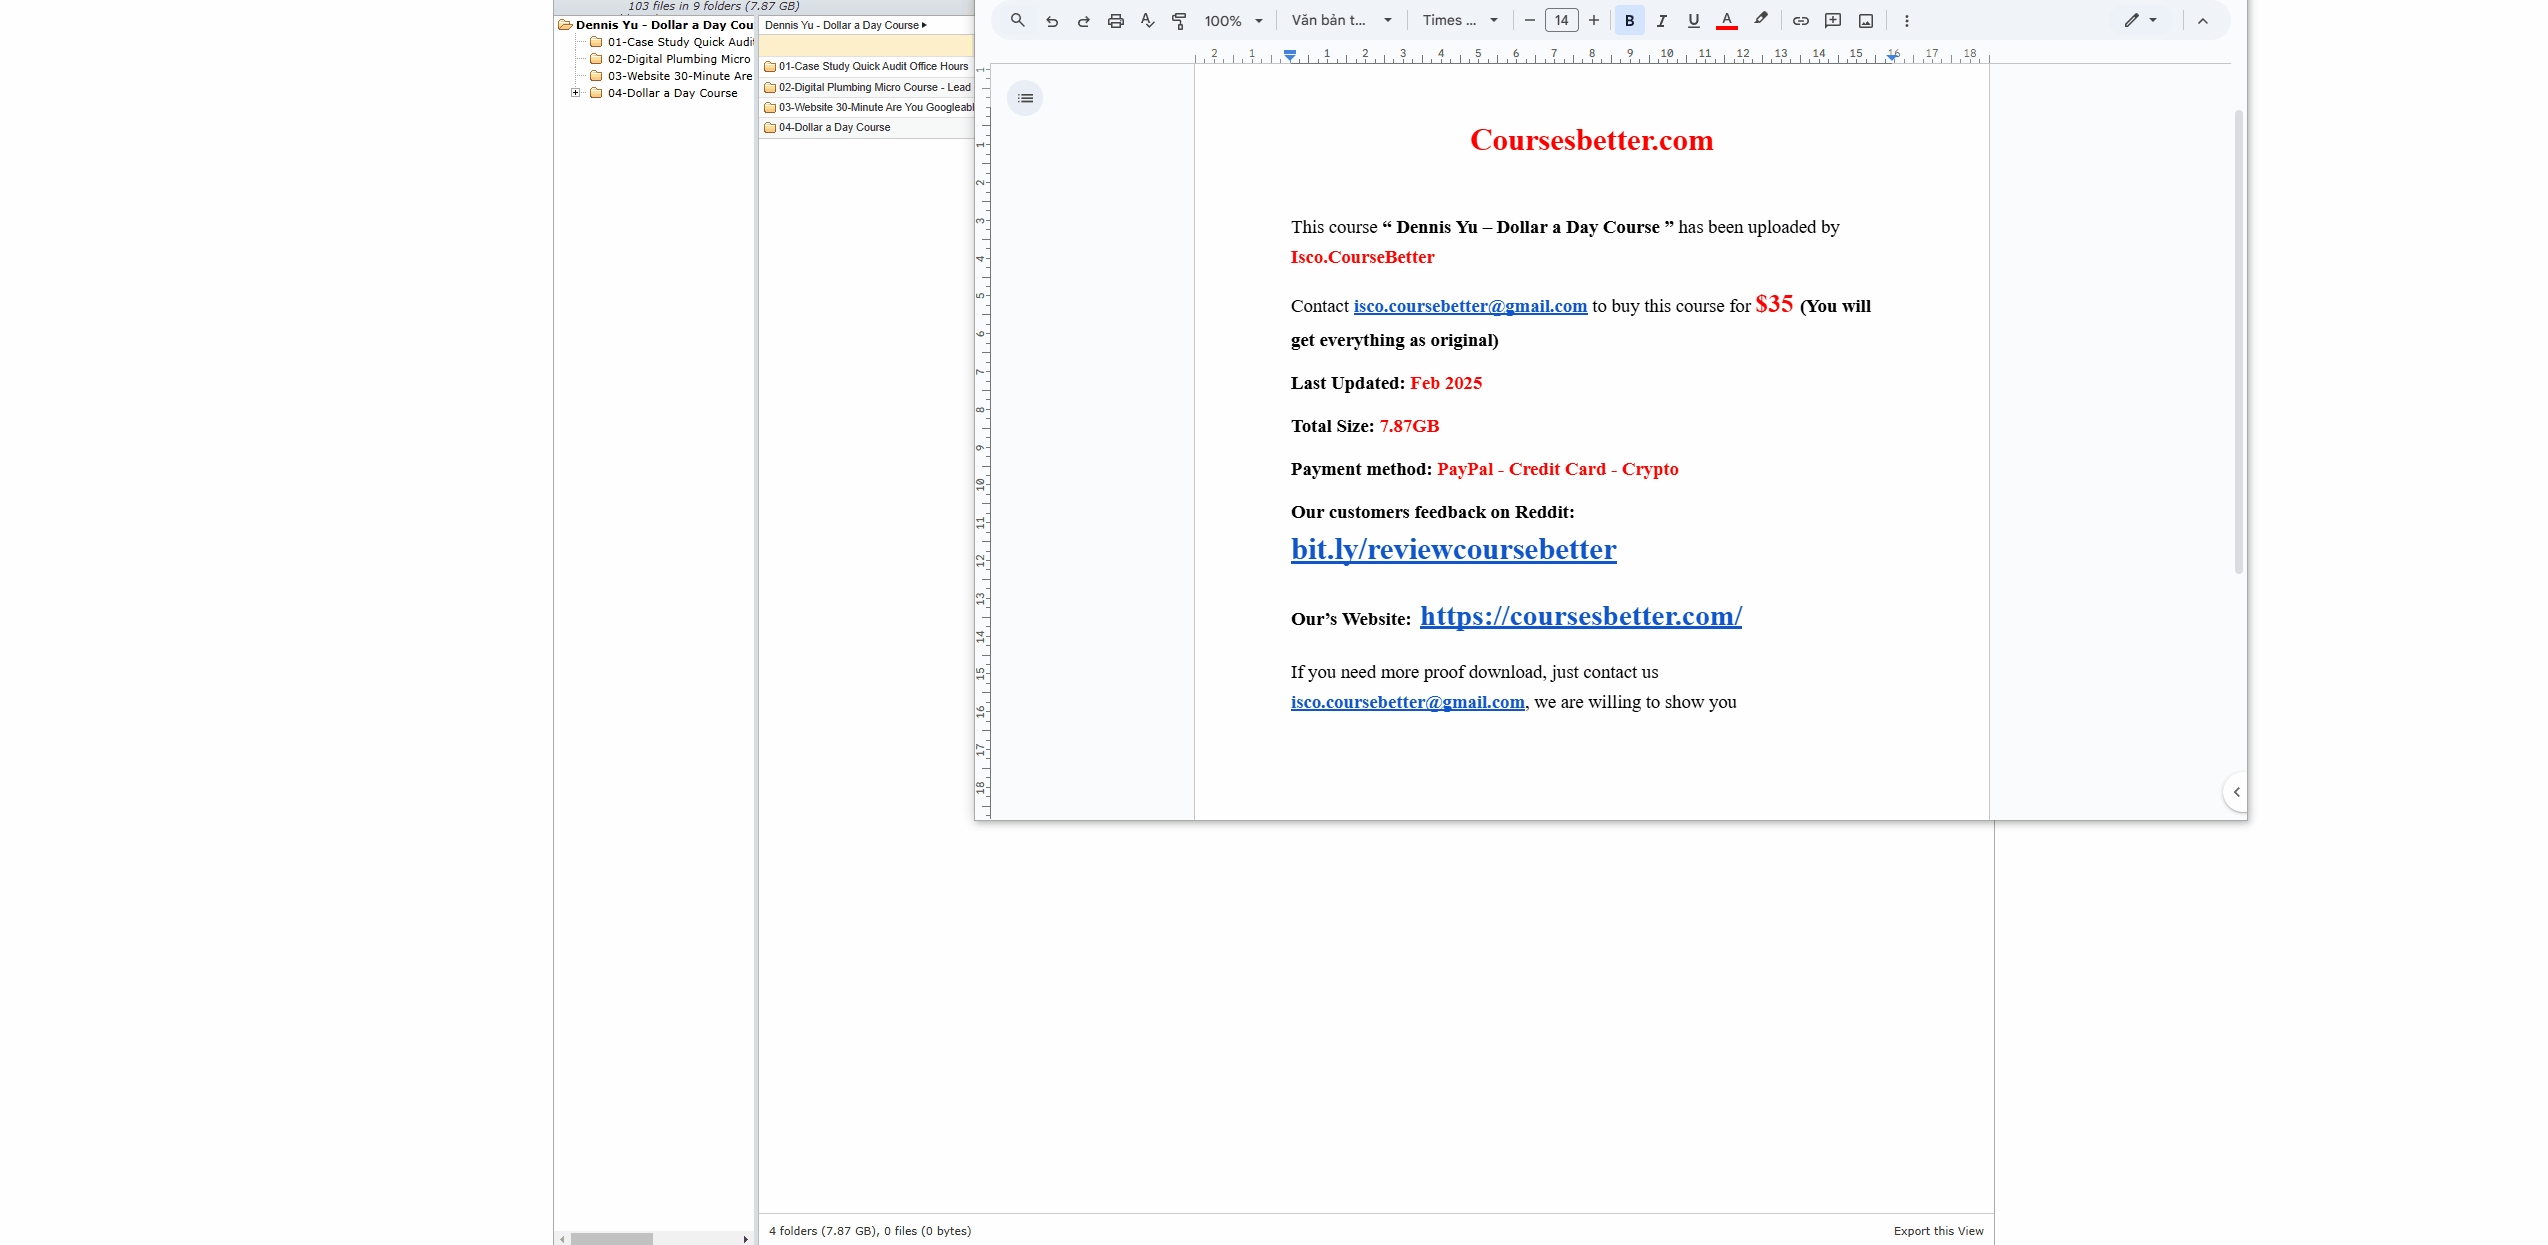The width and height of the screenshot is (2548, 1245).
Task: Select 02-Digital Plumbing Micro folder in tree
Action: (x=678, y=59)
